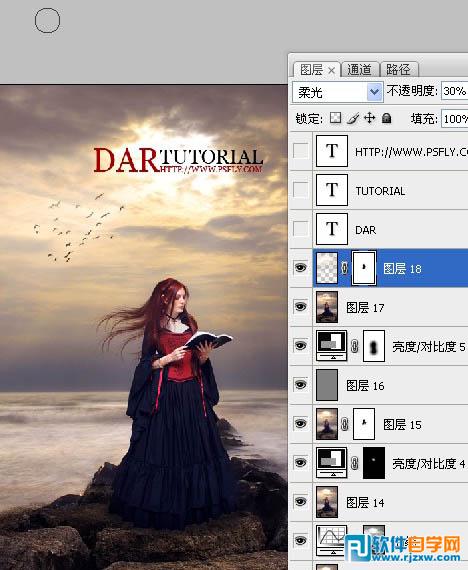The image size is (468, 570).
Task: Select 亮度/对比度 4 black mask thumbnail
Action: coord(374,462)
